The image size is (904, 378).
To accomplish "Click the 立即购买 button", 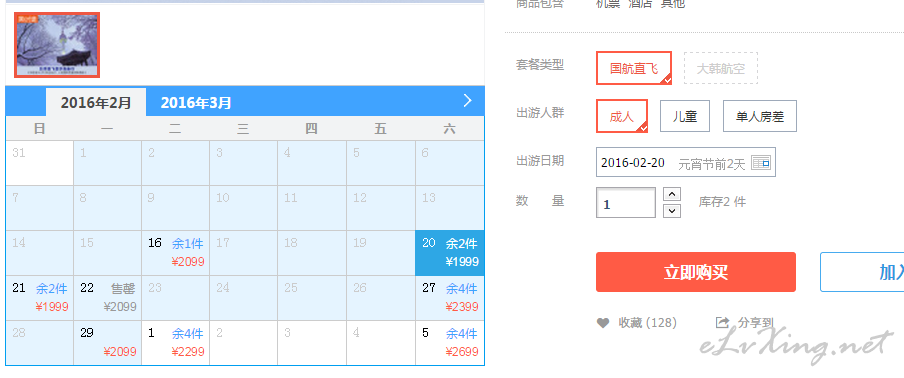I will pyautogui.click(x=696, y=272).
